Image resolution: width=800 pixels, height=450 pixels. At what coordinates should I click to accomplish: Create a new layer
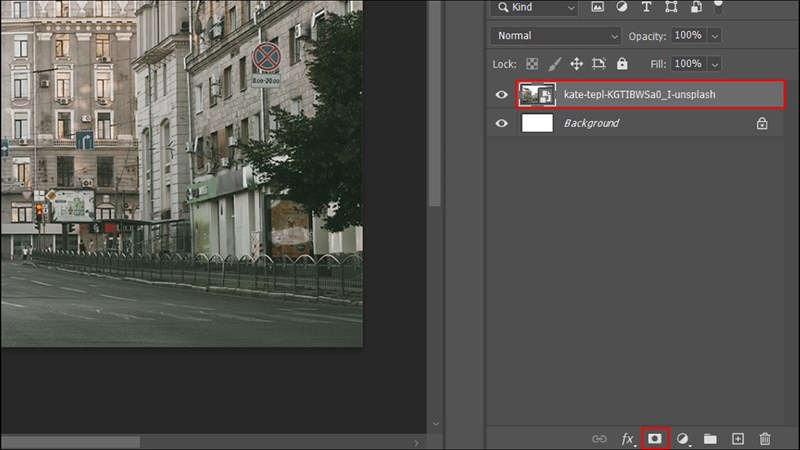pos(738,438)
